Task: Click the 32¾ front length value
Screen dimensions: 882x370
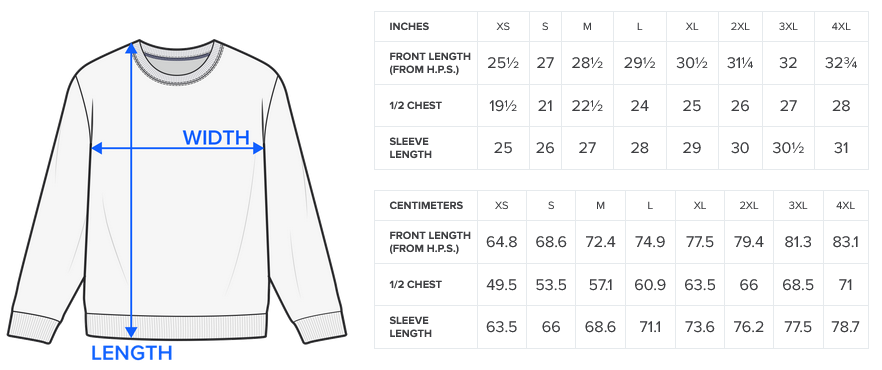Action: pos(840,63)
